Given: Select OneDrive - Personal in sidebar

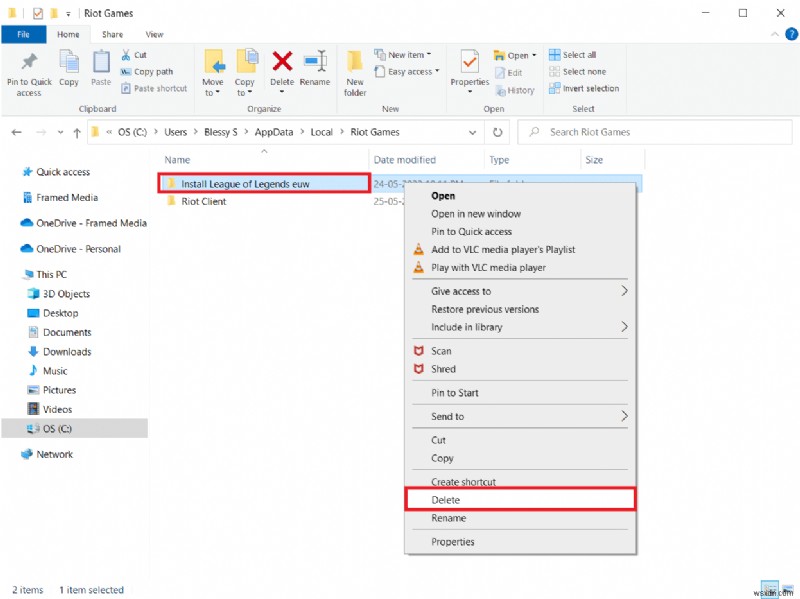Looking at the screenshot, I should pyautogui.click(x=78, y=249).
